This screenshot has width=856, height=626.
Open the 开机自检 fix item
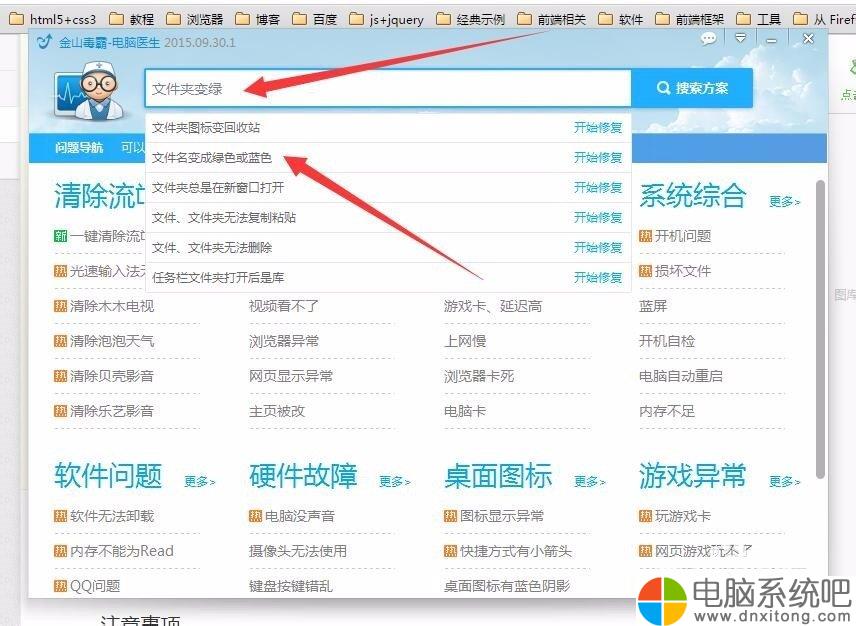[x=667, y=341]
